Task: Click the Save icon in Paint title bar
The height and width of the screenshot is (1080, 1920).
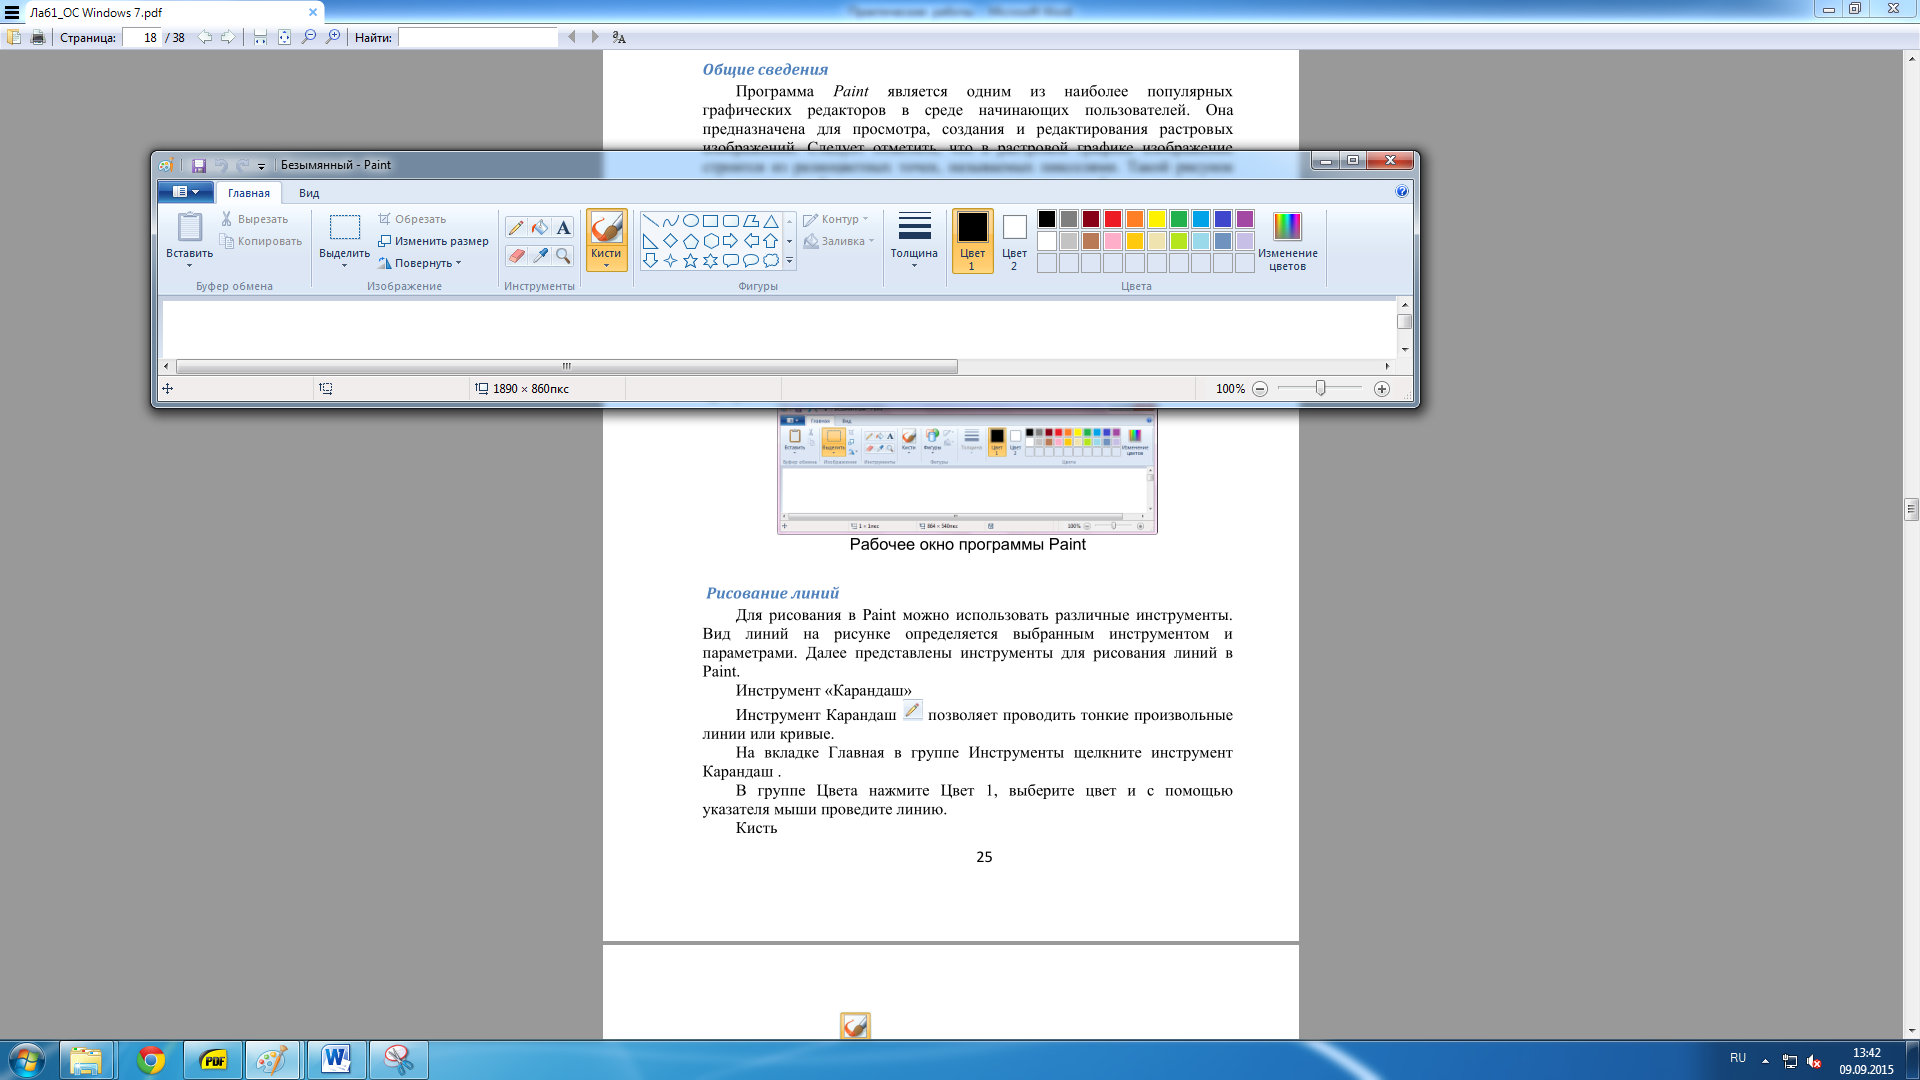Action: [x=199, y=165]
